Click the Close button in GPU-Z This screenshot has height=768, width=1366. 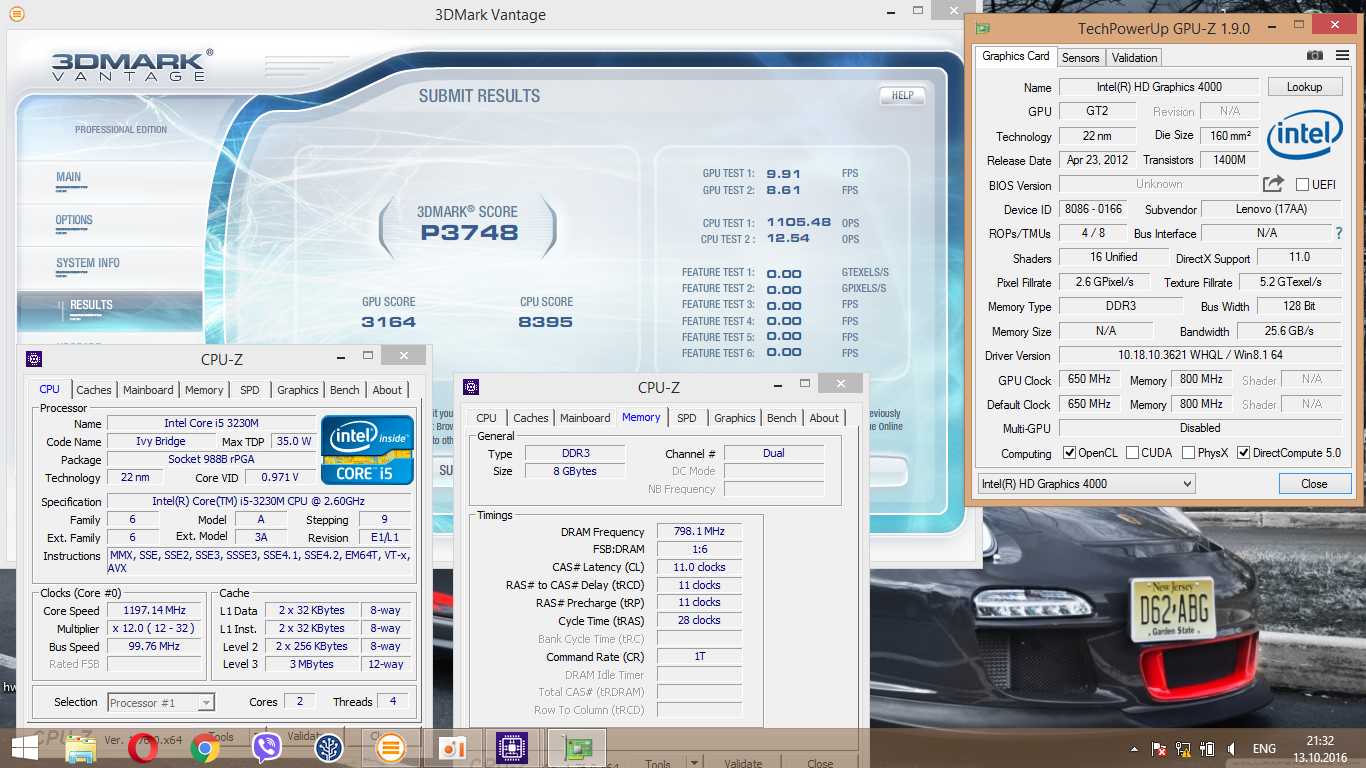[1314, 484]
